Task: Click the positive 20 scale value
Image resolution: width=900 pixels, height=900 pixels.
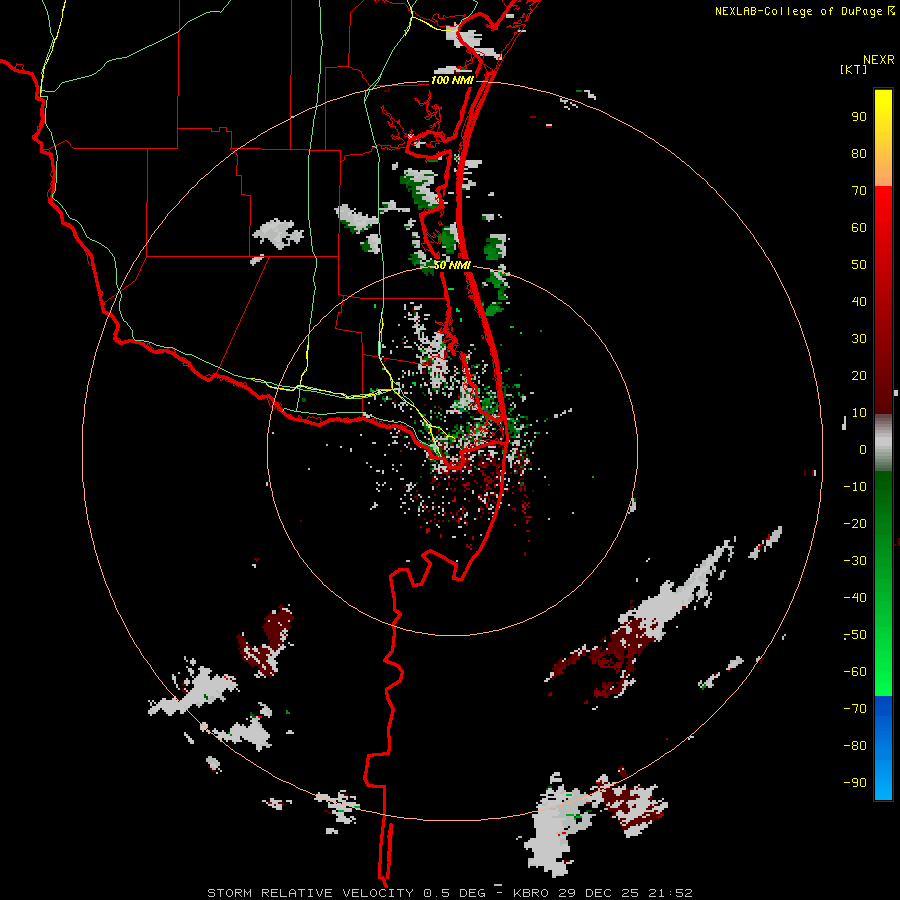Action: [x=859, y=375]
